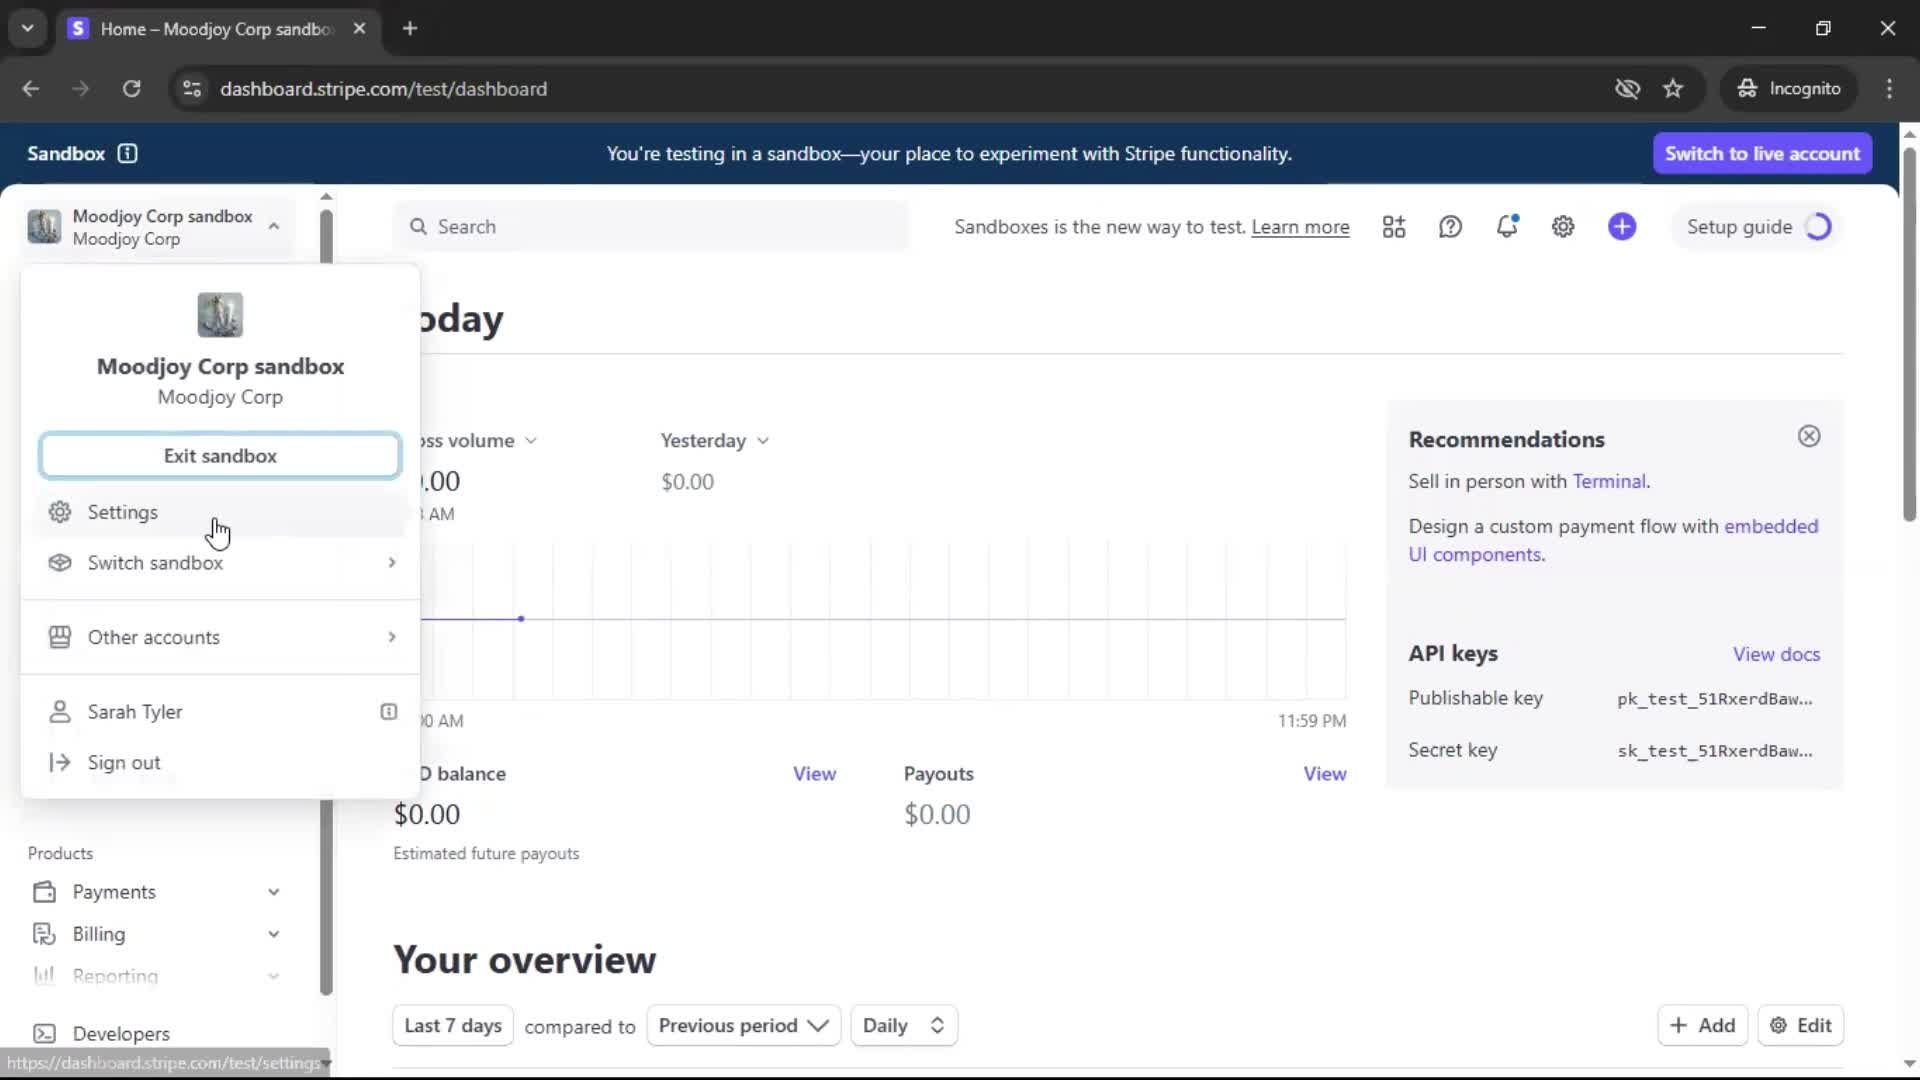Open Developers in the sidebar
The height and width of the screenshot is (1080, 1920).
click(120, 1034)
